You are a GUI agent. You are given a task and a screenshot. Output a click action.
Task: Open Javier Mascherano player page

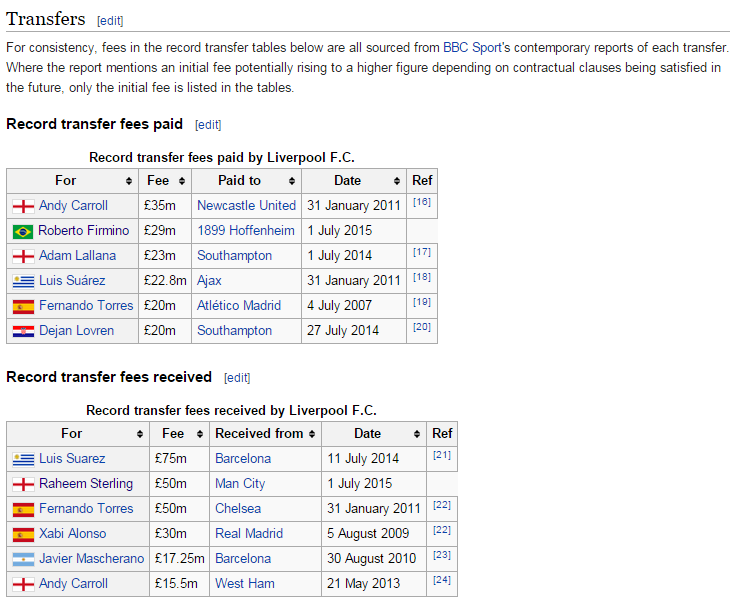click(92, 558)
